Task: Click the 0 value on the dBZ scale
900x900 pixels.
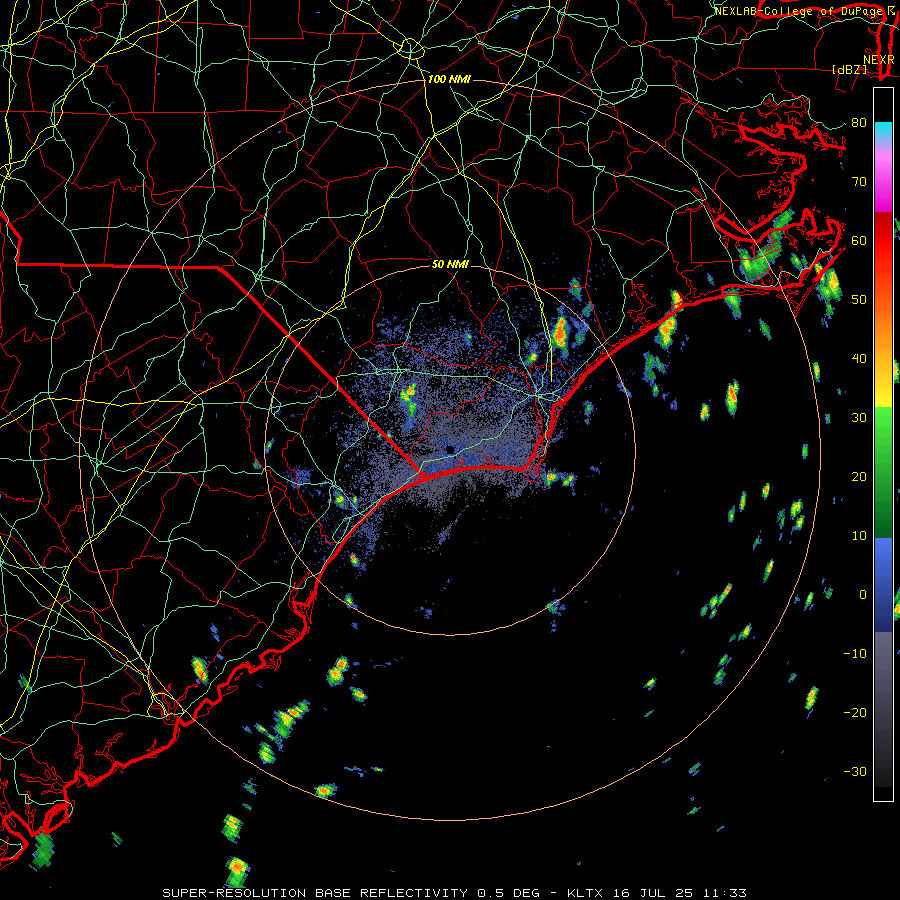Action: click(x=862, y=595)
